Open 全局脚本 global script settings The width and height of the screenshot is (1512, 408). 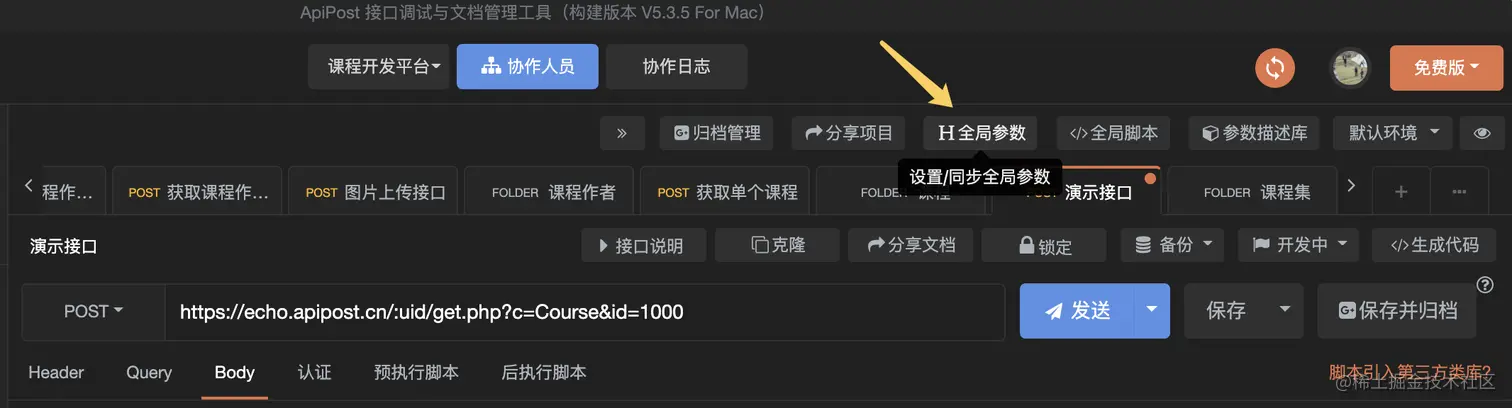click(x=1114, y=133)
